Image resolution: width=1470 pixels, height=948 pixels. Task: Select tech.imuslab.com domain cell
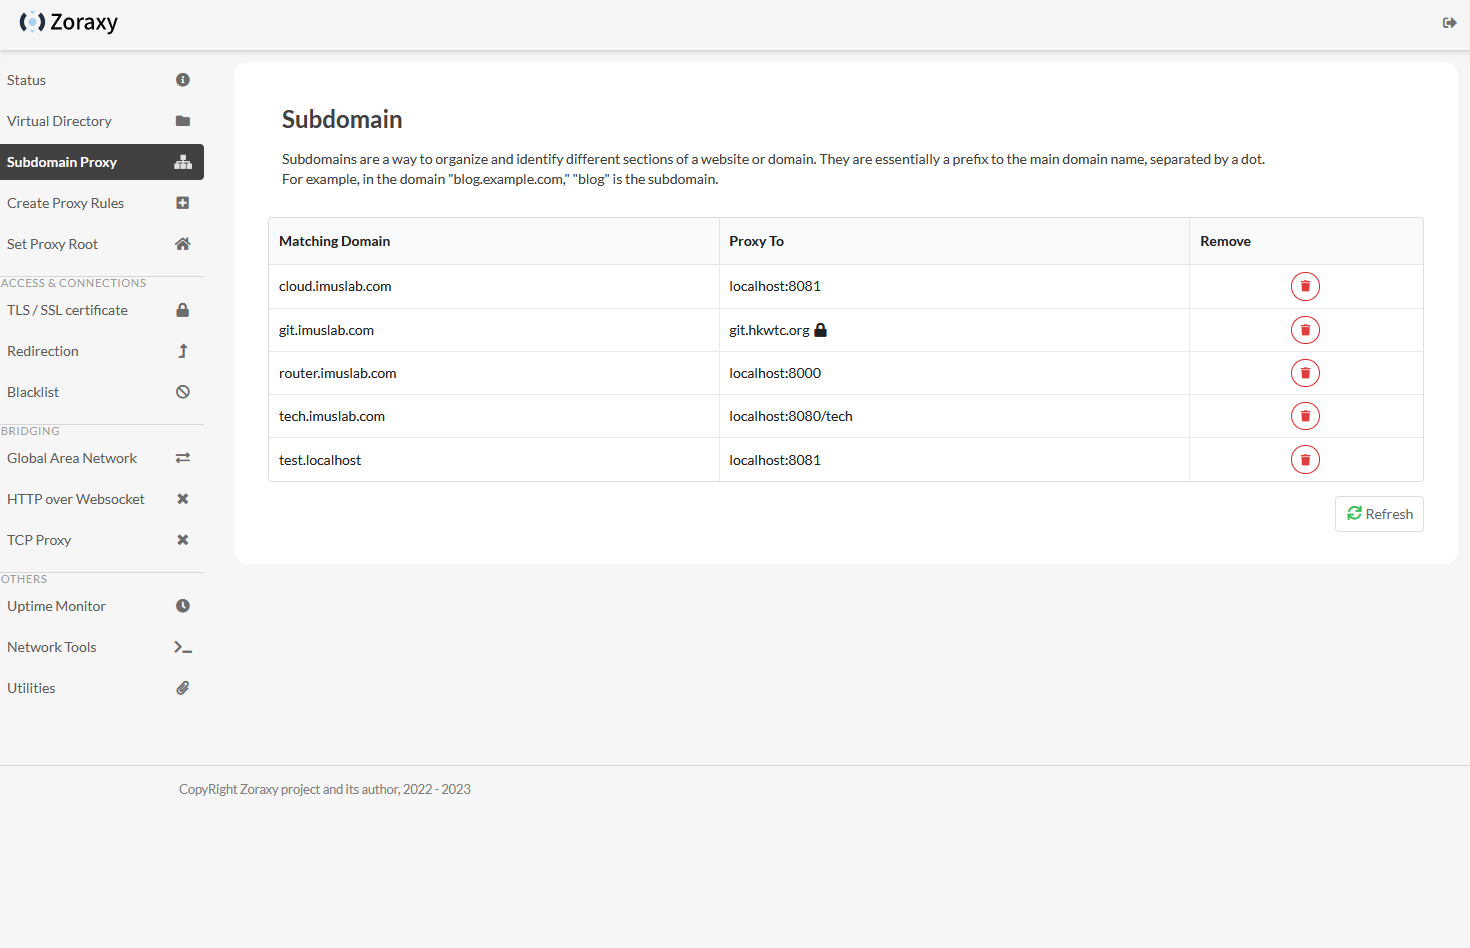point(494,416)
